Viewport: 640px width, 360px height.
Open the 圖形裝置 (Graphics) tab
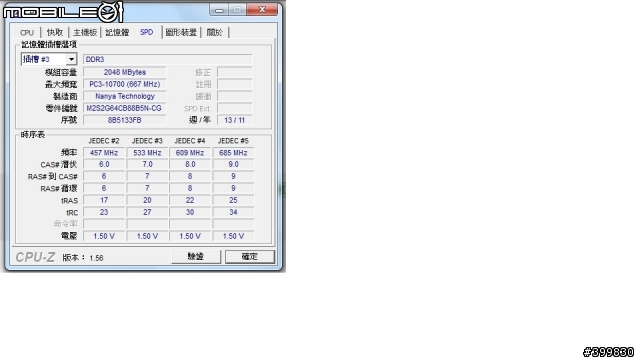coord(181,32)
